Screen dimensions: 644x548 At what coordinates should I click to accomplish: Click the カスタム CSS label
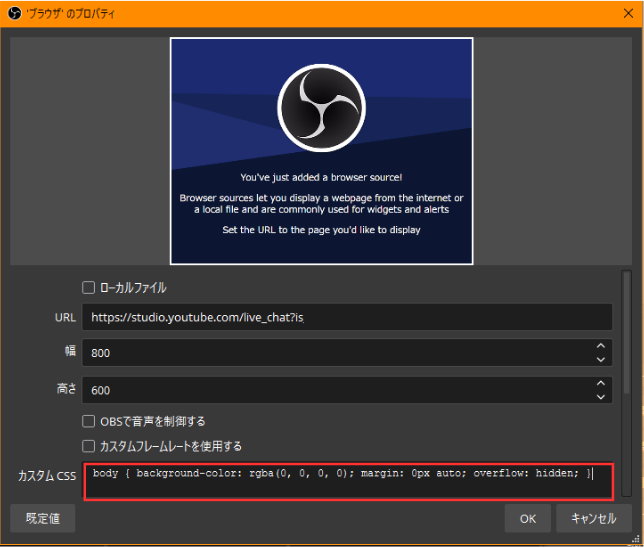47,476
